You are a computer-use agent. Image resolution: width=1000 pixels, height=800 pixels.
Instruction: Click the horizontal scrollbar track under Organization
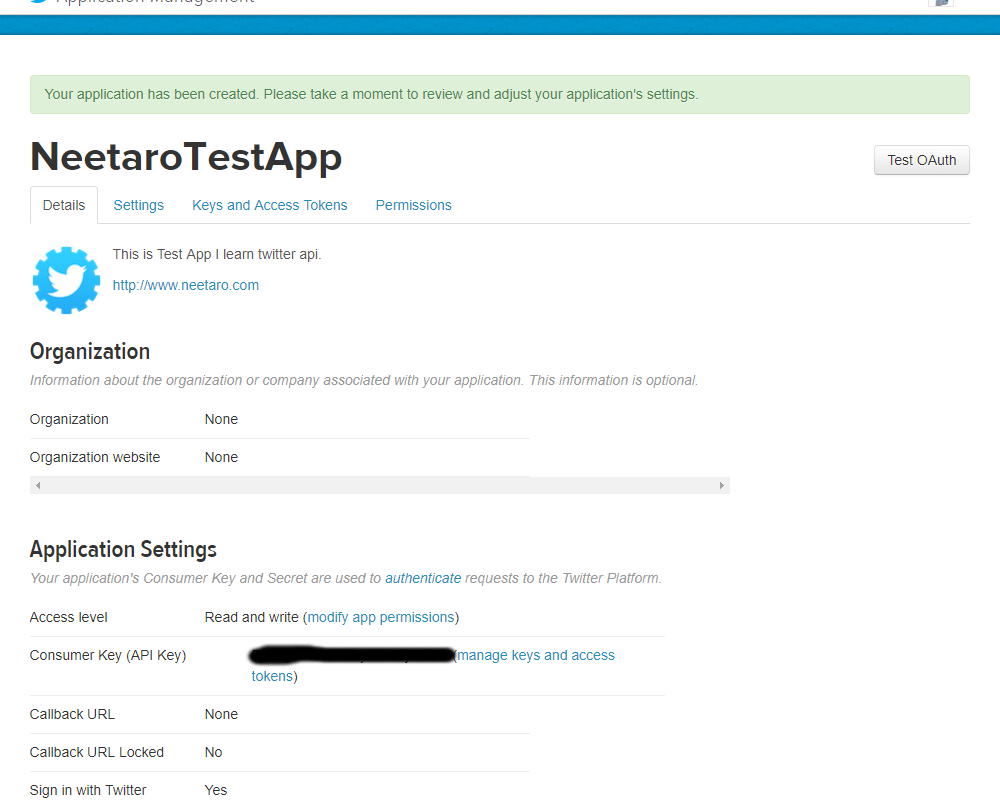tap(379, 485)
